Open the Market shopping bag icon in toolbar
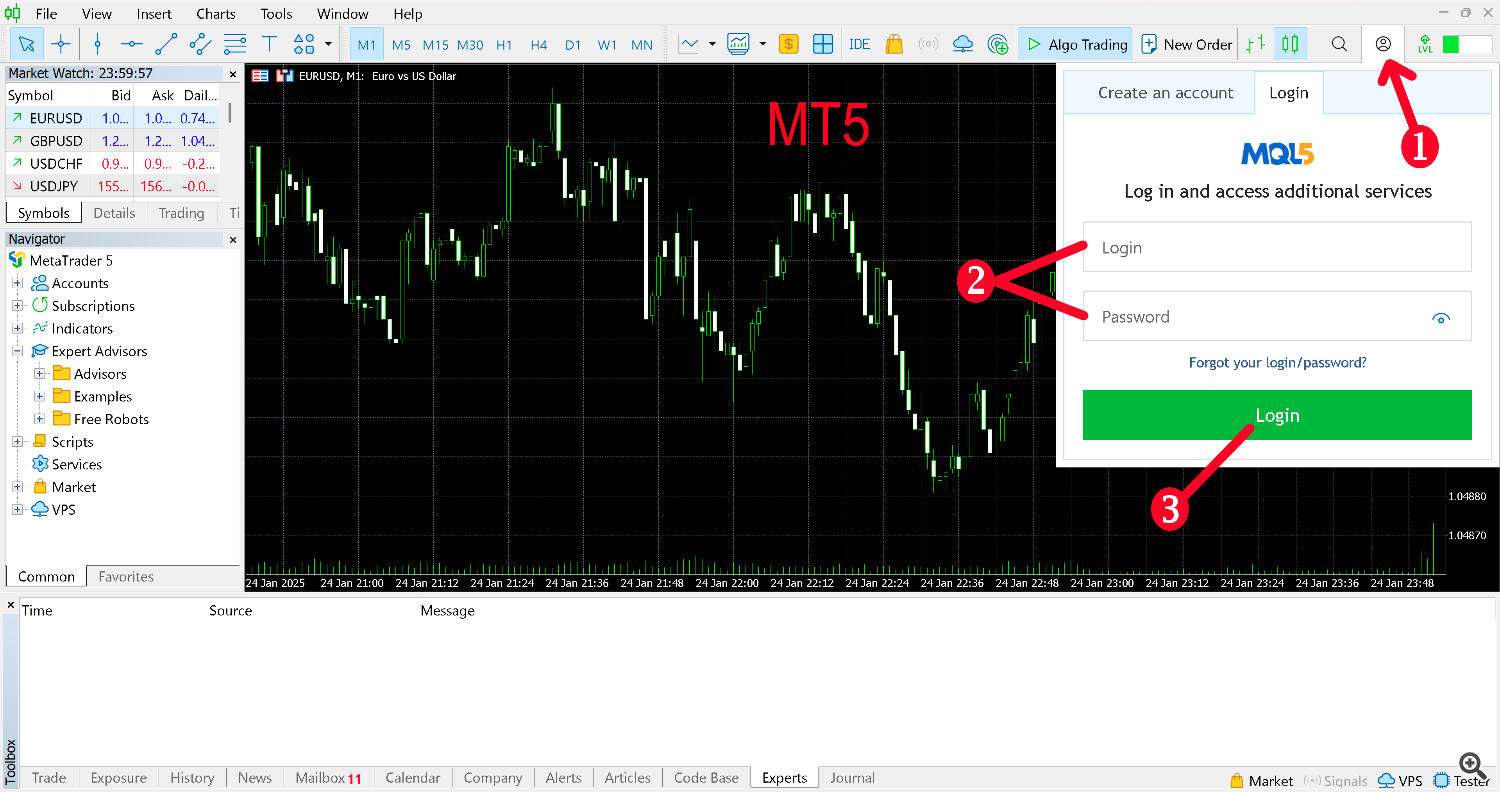 (894, 44)
